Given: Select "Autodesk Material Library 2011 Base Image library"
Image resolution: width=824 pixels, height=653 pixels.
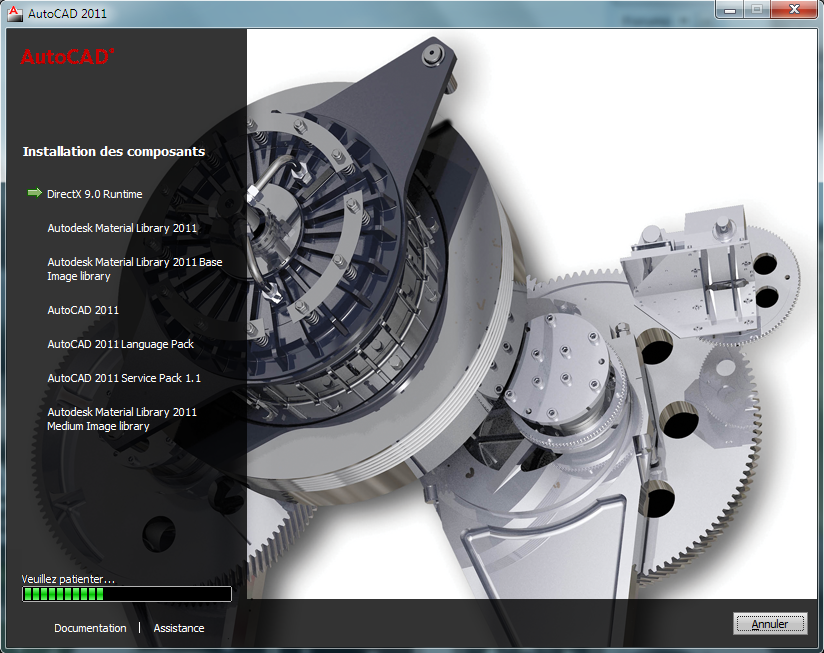Looking at the screenshot, I should click(x=135, y=269).
